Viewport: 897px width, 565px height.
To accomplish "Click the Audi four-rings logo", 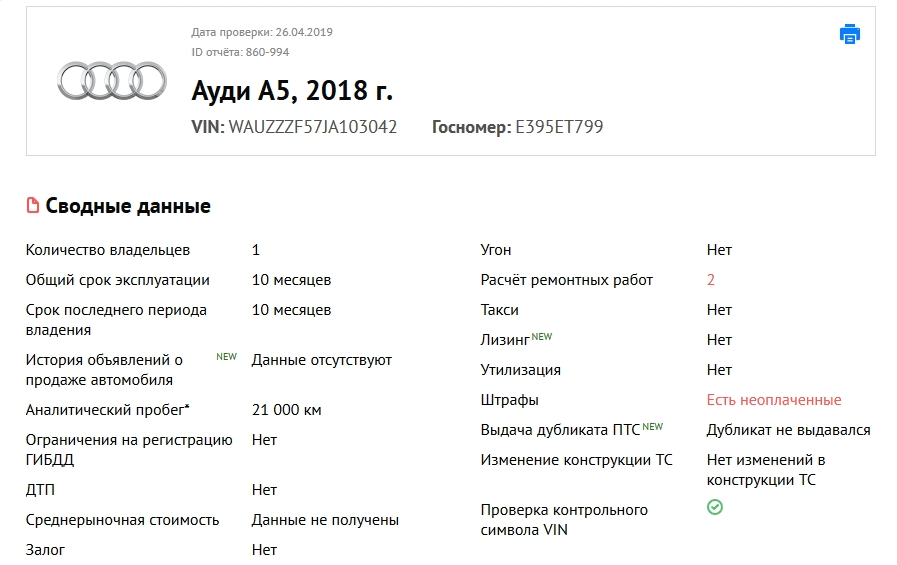I will pos(112,81).
